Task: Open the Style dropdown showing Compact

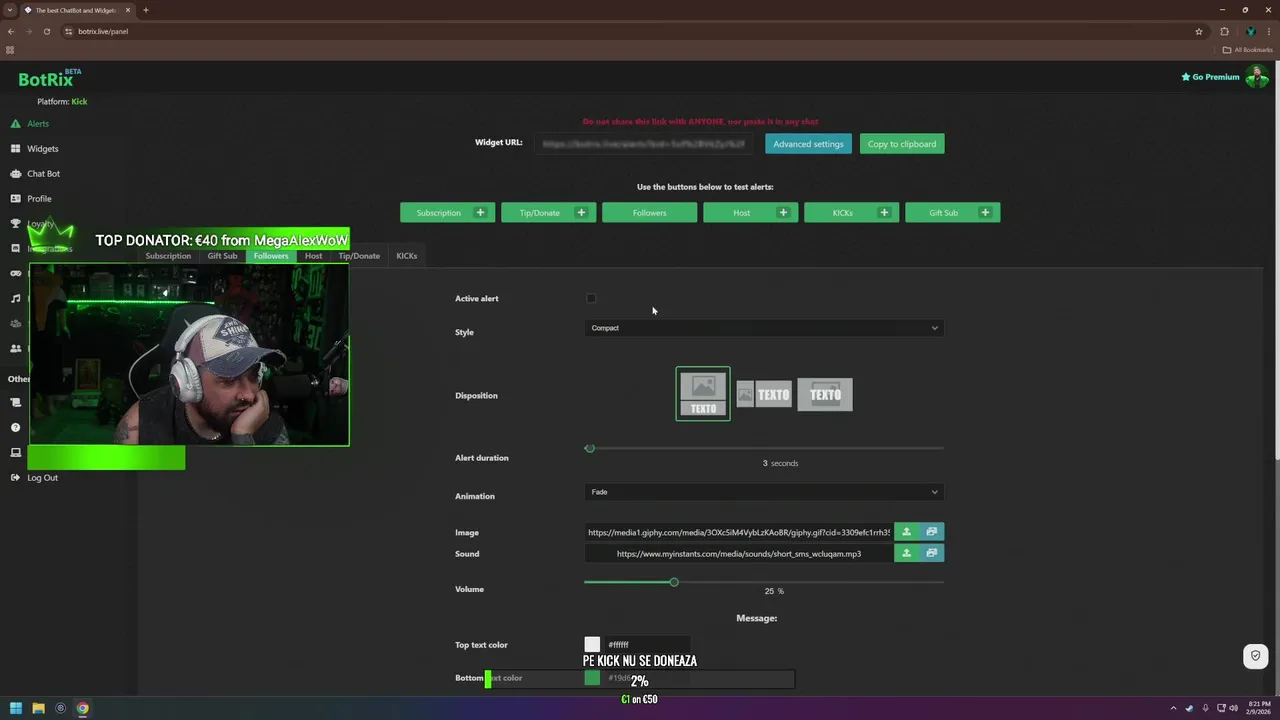Action: pyautogui.click(x=764, y=328)
